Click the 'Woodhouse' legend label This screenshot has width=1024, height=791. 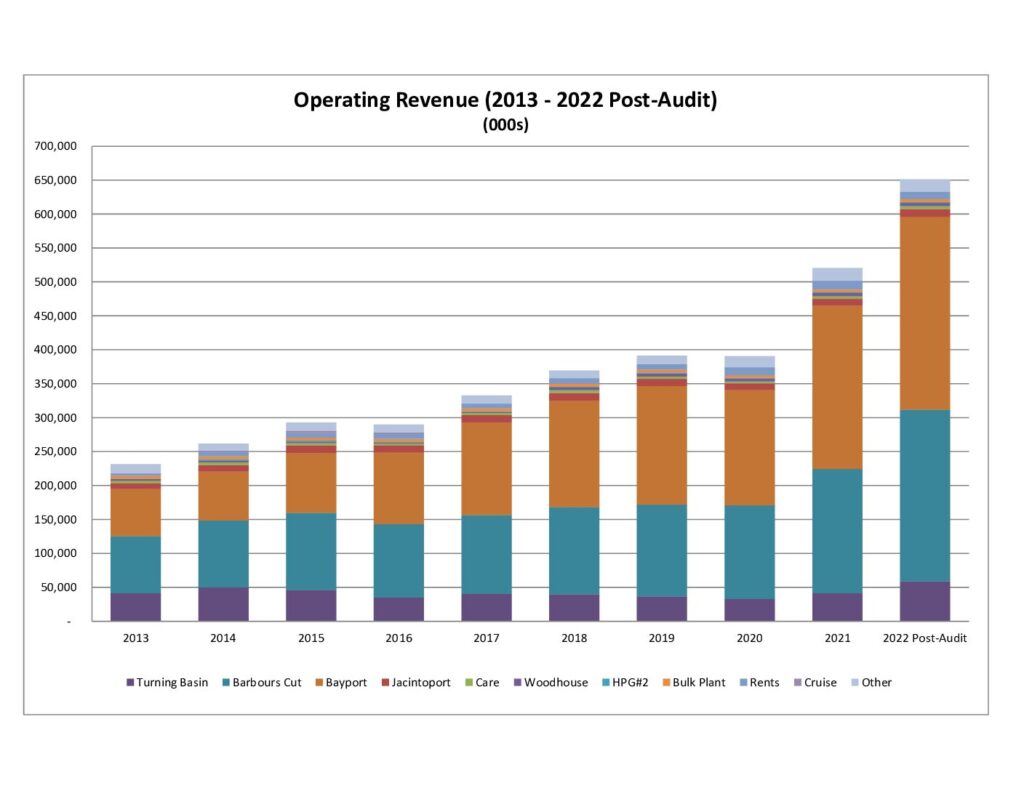coord(556,683)
